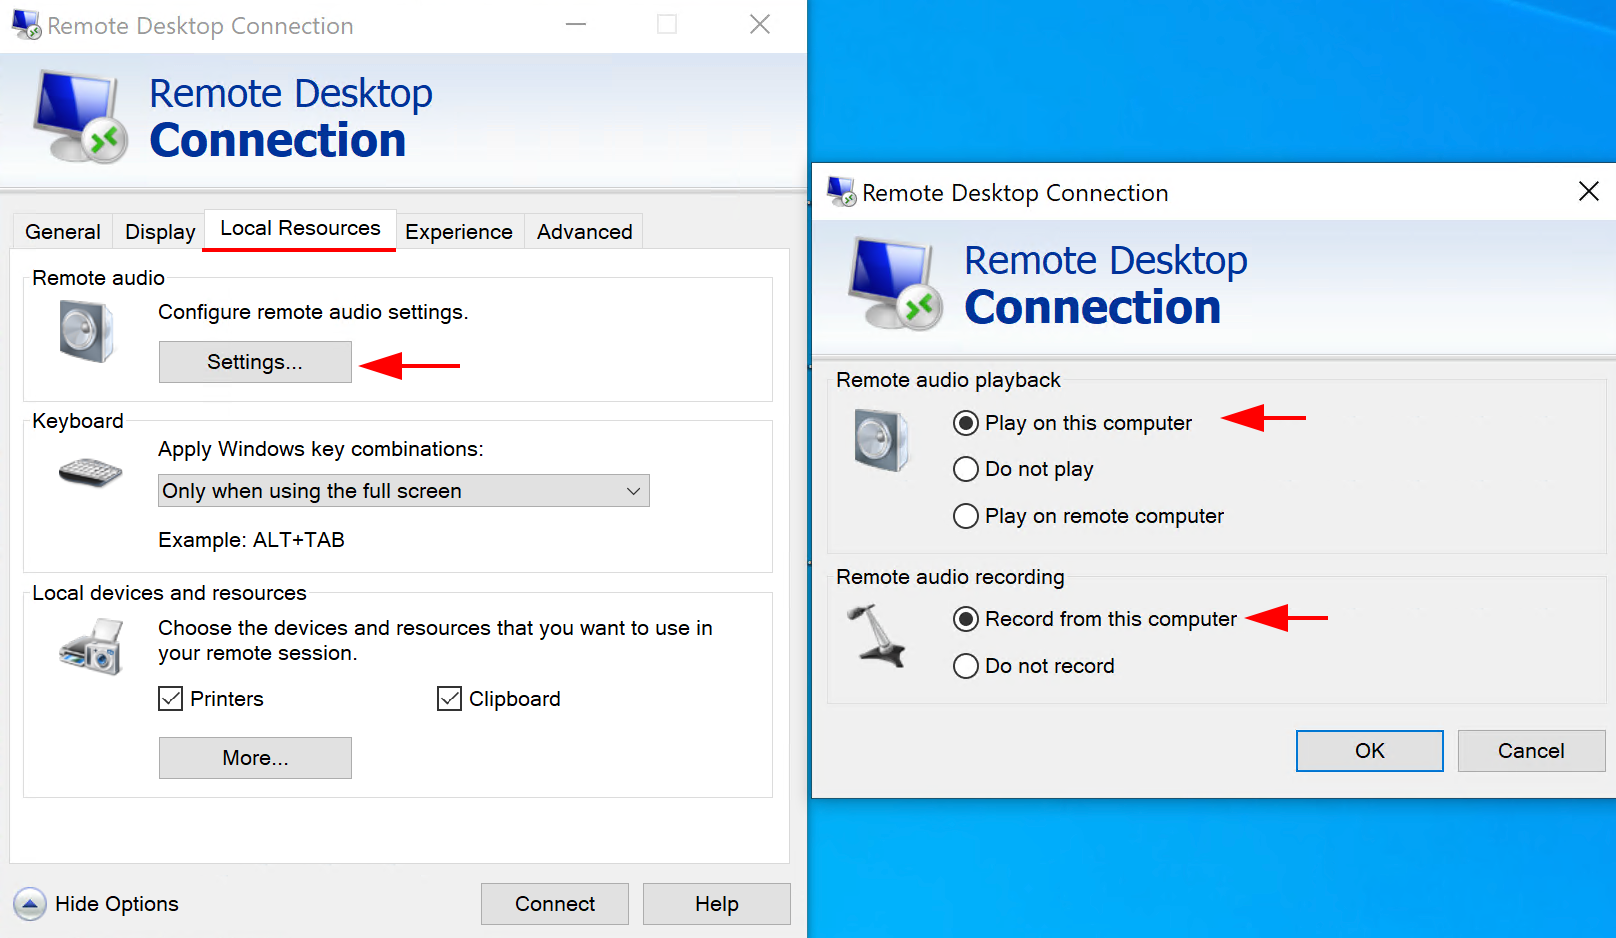Switch to the Advanced tab
The width and height of the screenshot is (1616, 938).
584,231
